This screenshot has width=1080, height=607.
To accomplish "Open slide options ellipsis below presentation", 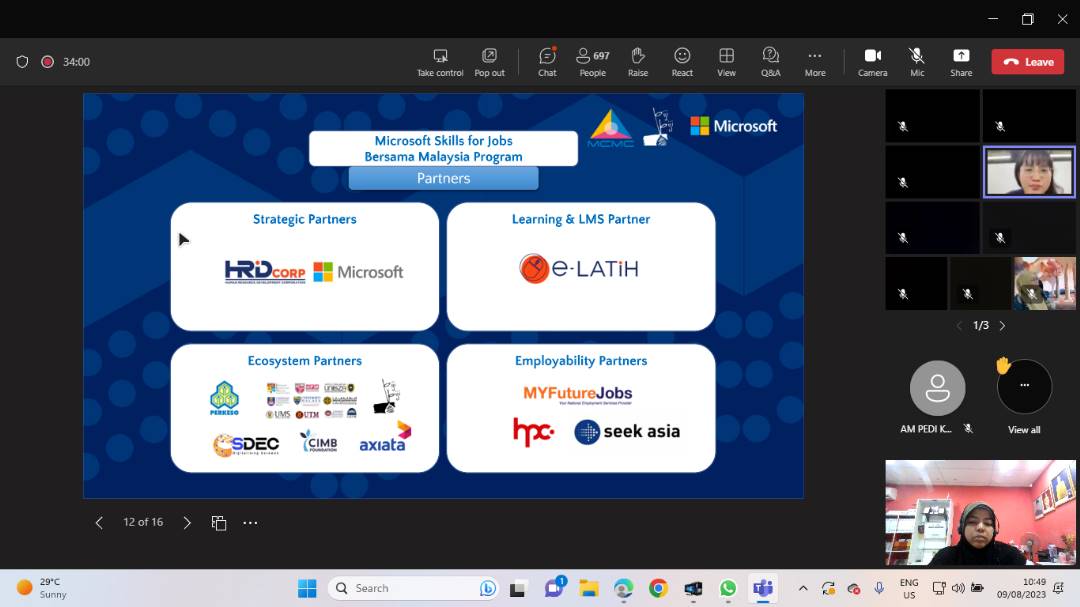I will (250, 523).
